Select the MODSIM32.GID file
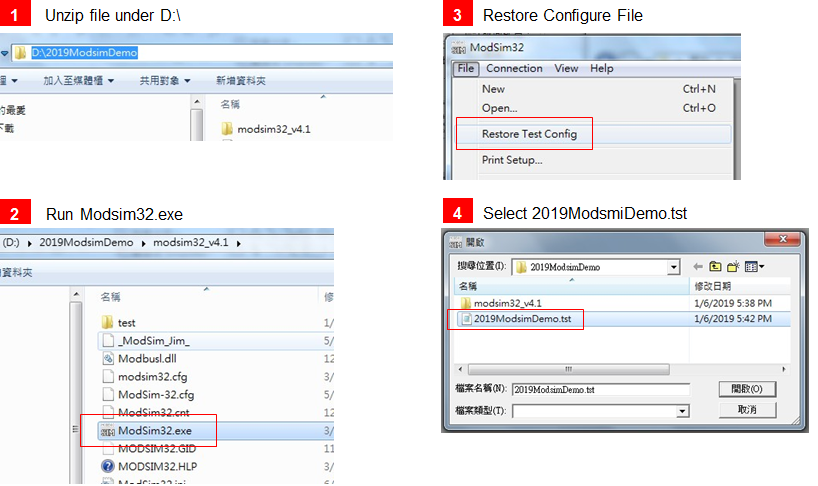The width and height of the screenshot is (818, 486). pos(157,448)
